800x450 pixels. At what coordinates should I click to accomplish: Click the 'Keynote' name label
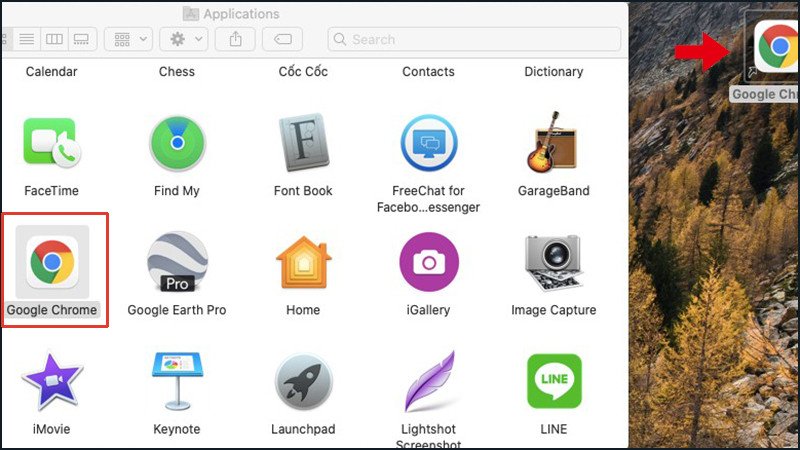(x=177, y=429)
